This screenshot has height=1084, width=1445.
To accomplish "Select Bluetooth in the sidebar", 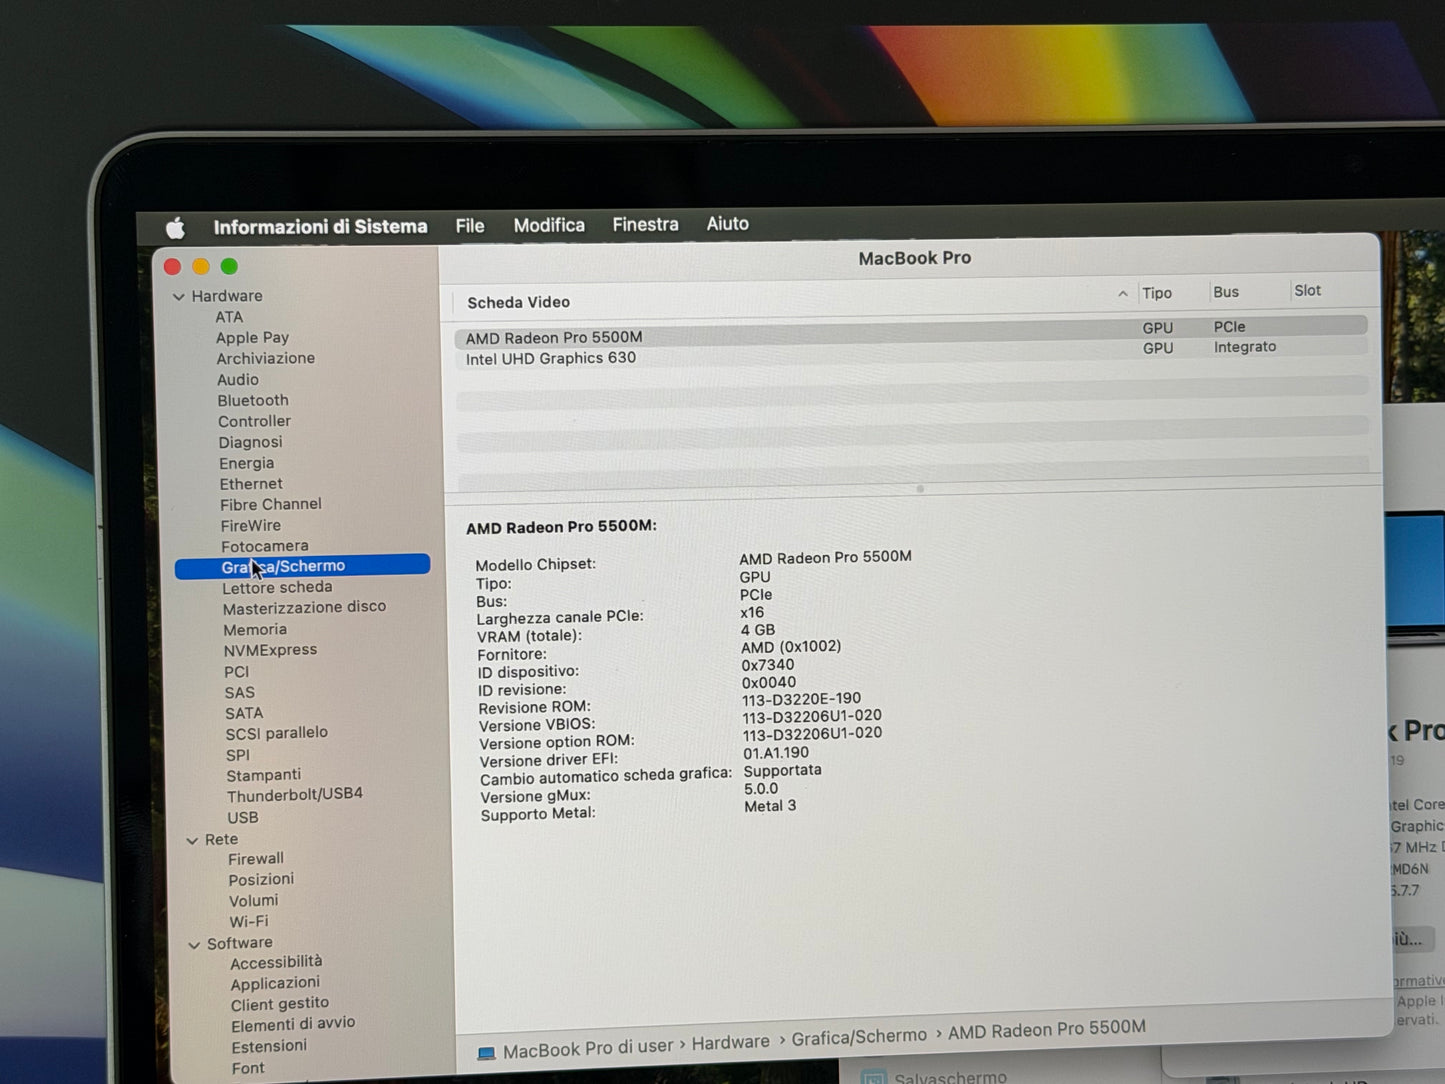I will point(253,400).
